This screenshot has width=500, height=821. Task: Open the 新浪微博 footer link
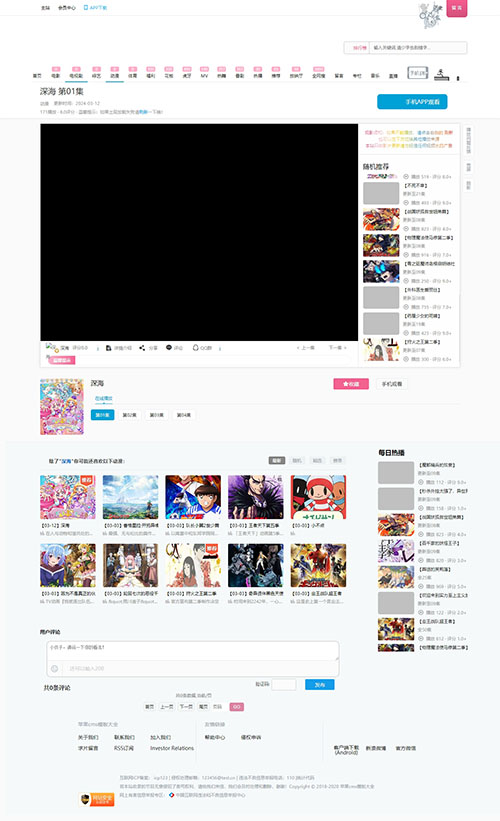coord(375,748)
